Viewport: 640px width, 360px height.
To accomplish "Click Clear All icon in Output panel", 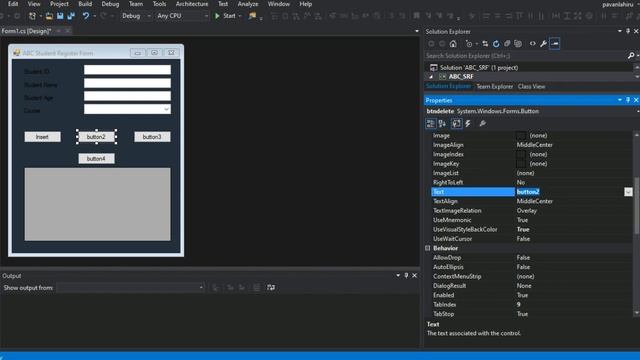I will (256, 288).
